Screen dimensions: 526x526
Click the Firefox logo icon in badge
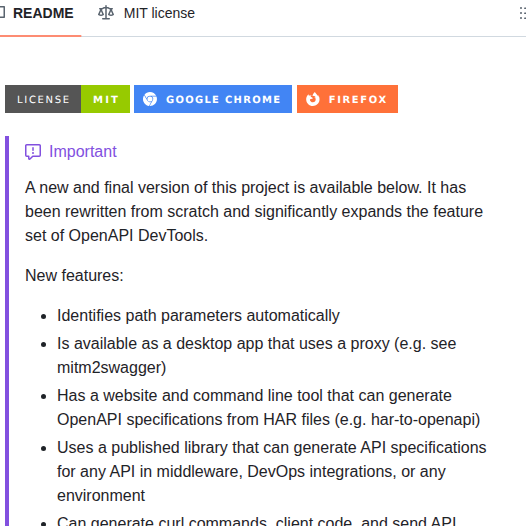(313, 99)
